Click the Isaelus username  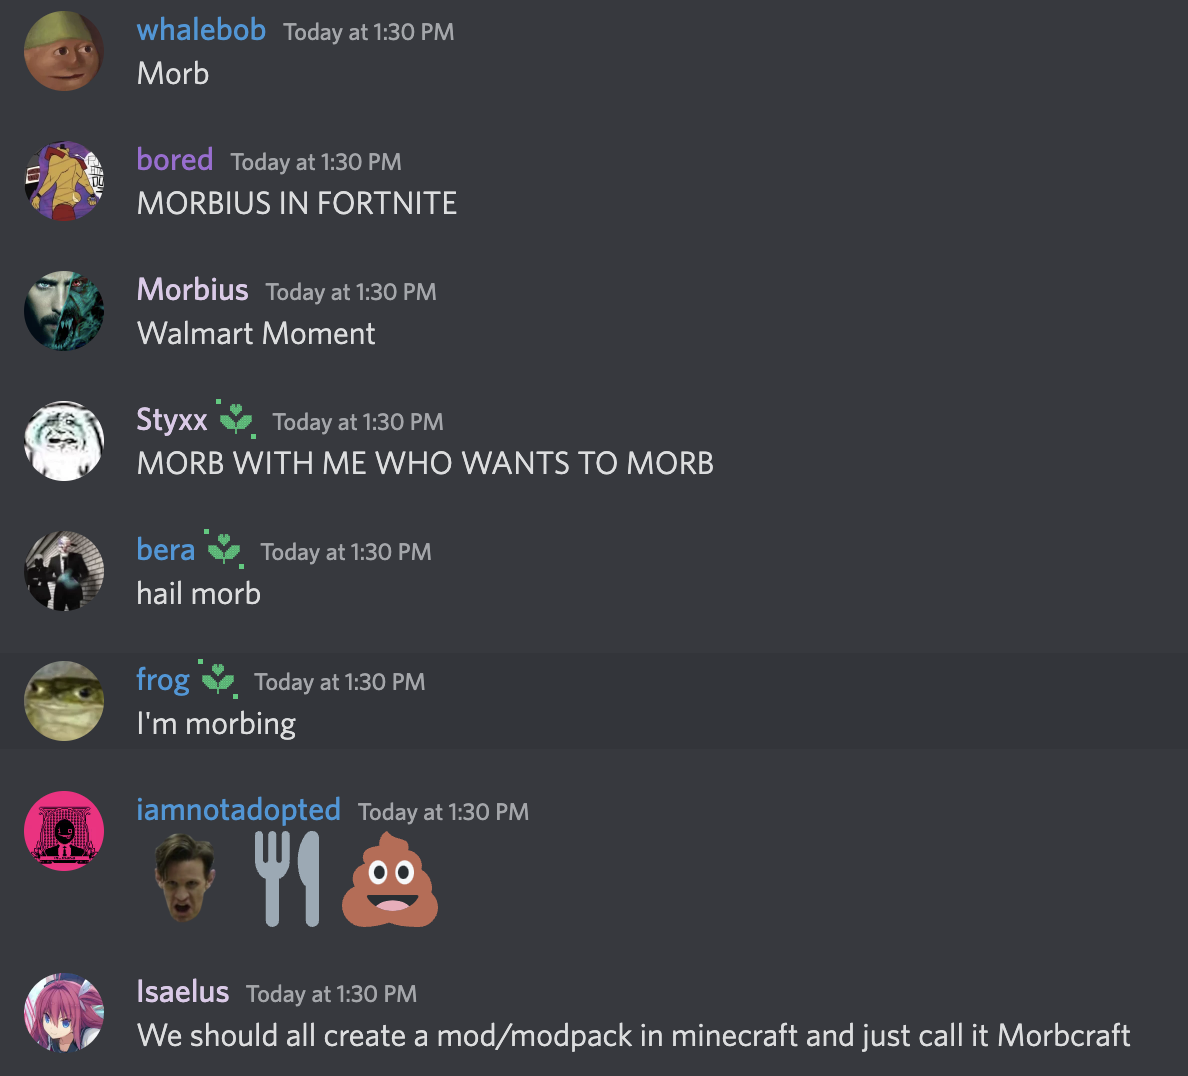point(183,992)
